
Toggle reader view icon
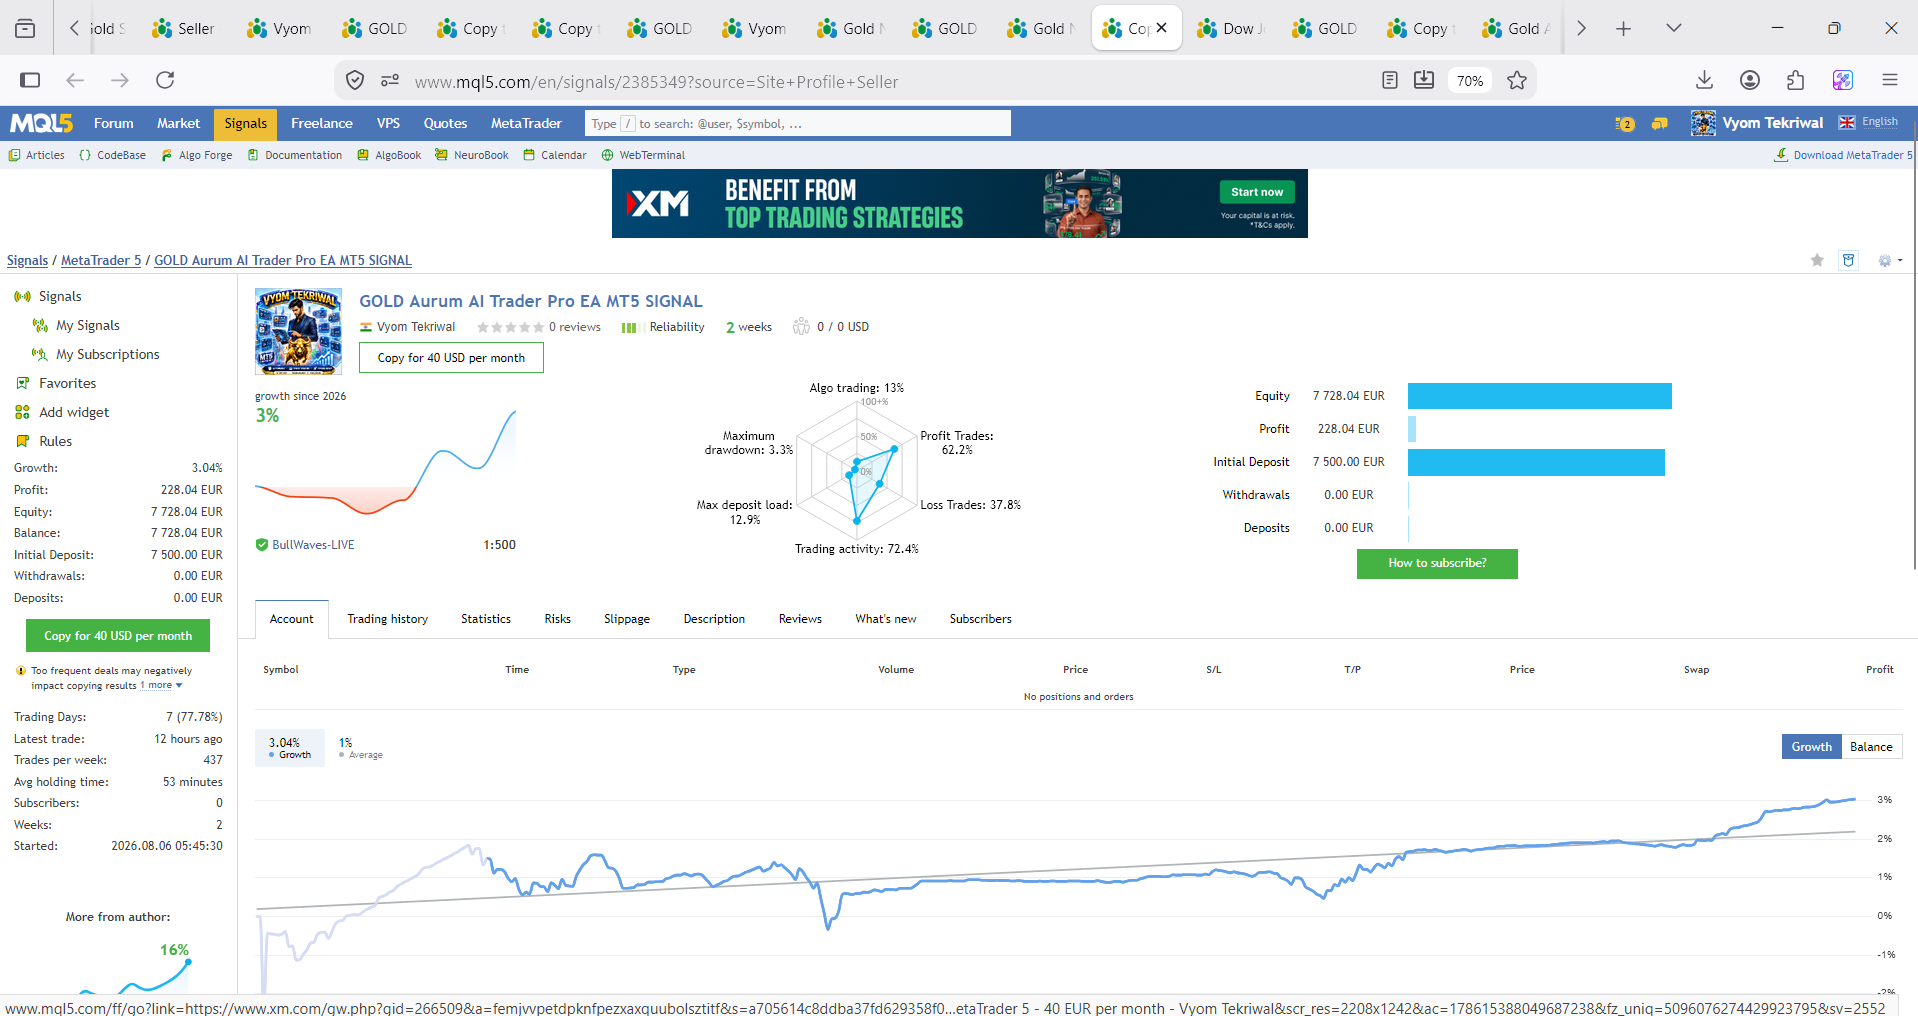pyautogui.click(x=1389, y=80)
